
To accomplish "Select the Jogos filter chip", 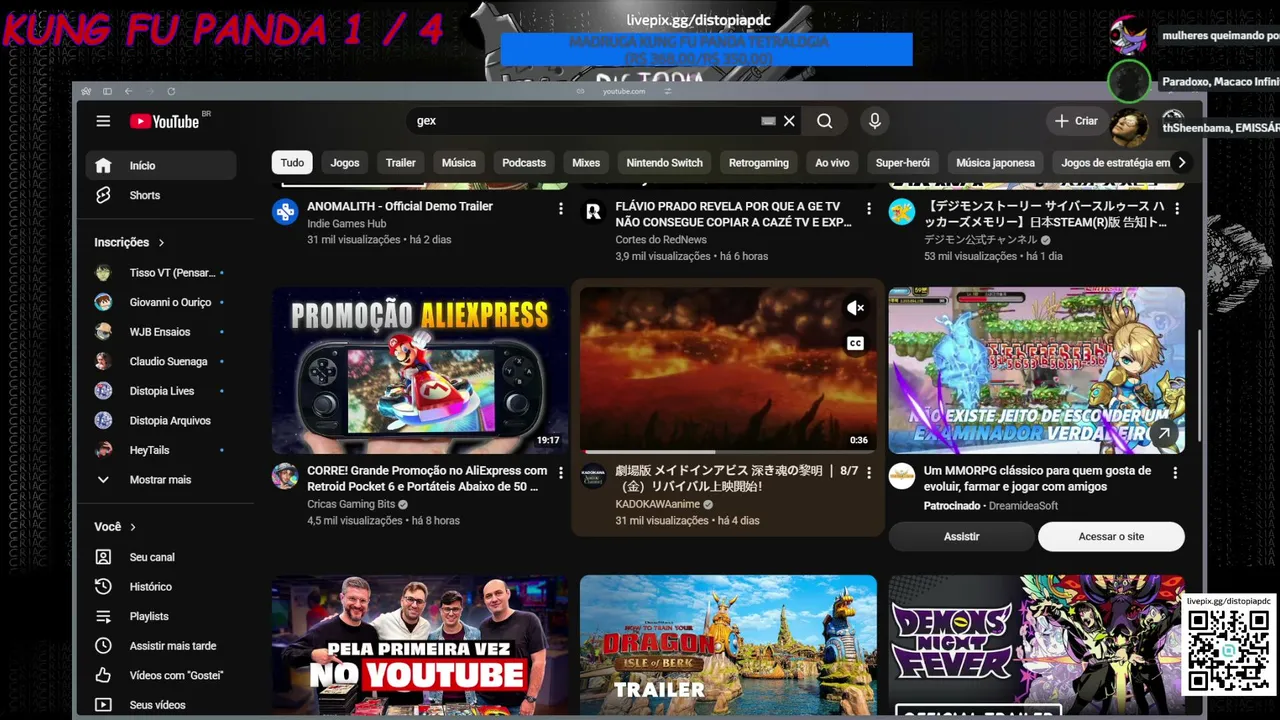I will point(345,163).
